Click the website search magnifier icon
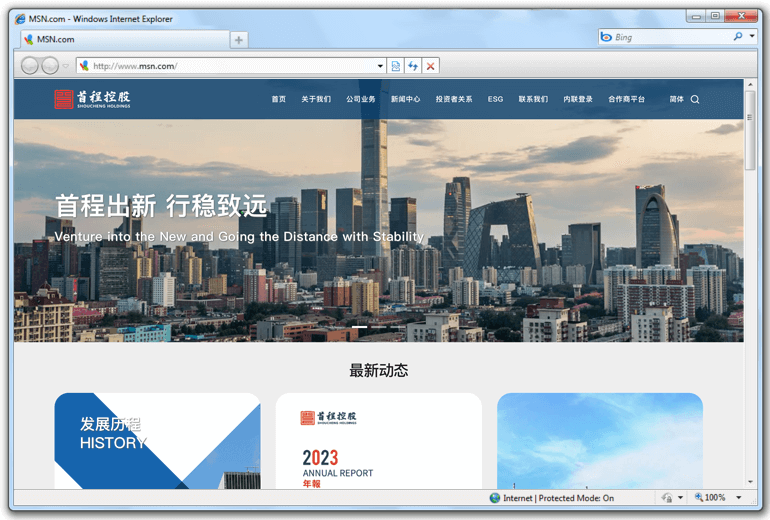 [x=695, y=100]
